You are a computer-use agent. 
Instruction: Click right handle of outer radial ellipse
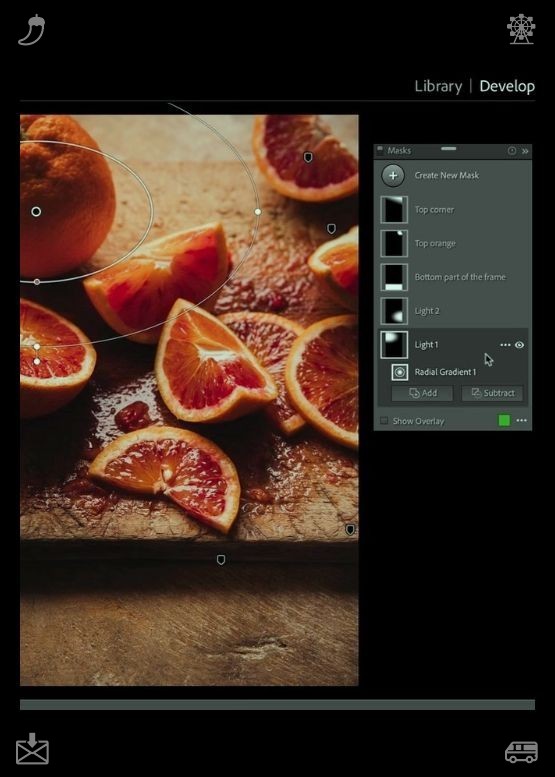(x=258, y=212)
